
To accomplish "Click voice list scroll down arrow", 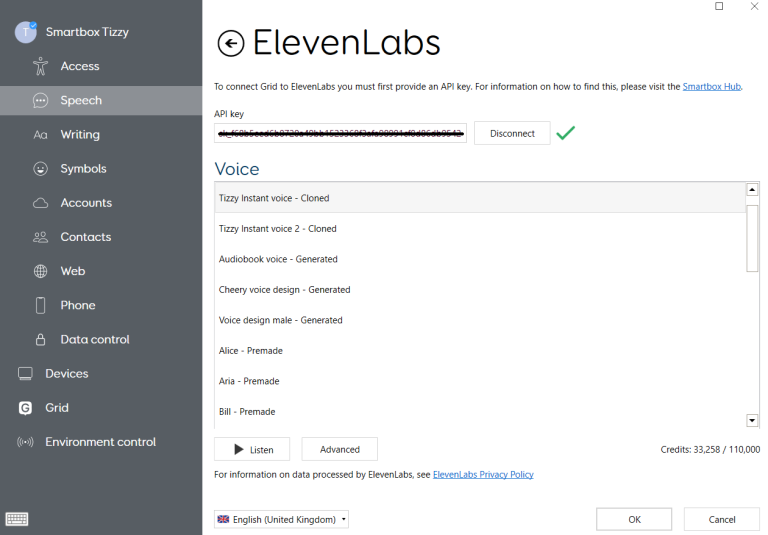I will (x=752, y=420).
